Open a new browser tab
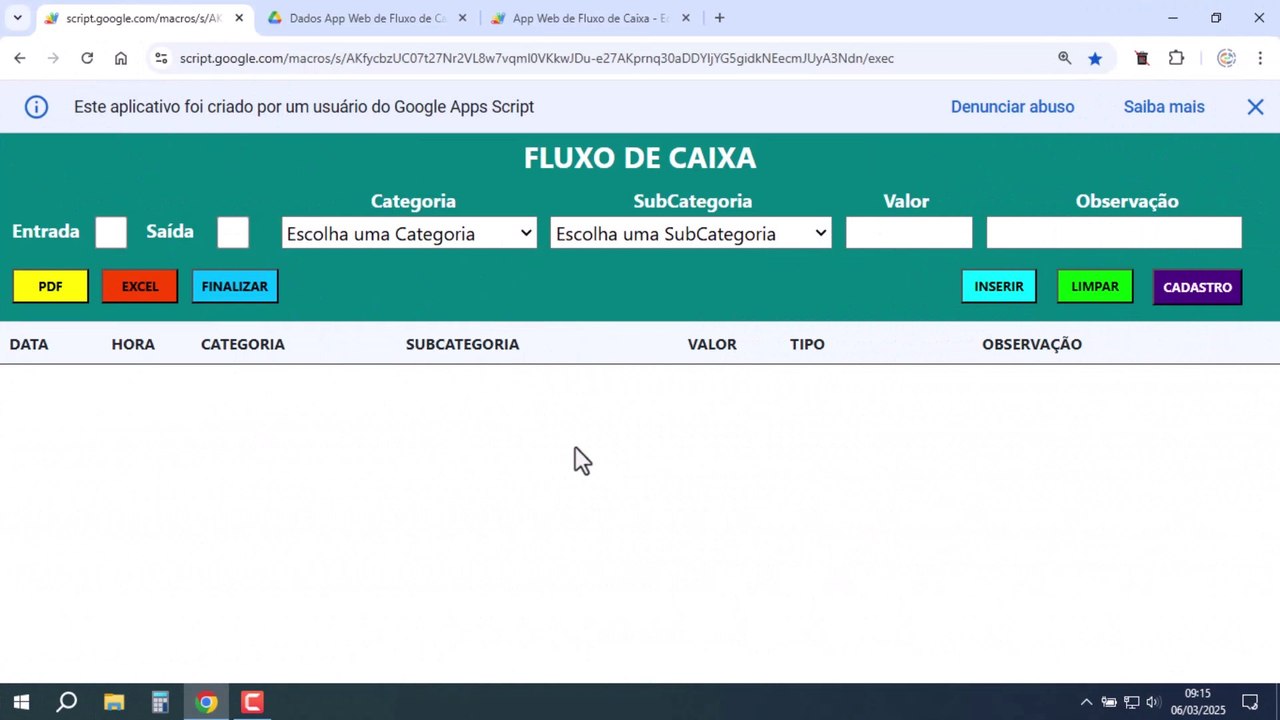Screen dimensions: 1280x720 (719, 18)
